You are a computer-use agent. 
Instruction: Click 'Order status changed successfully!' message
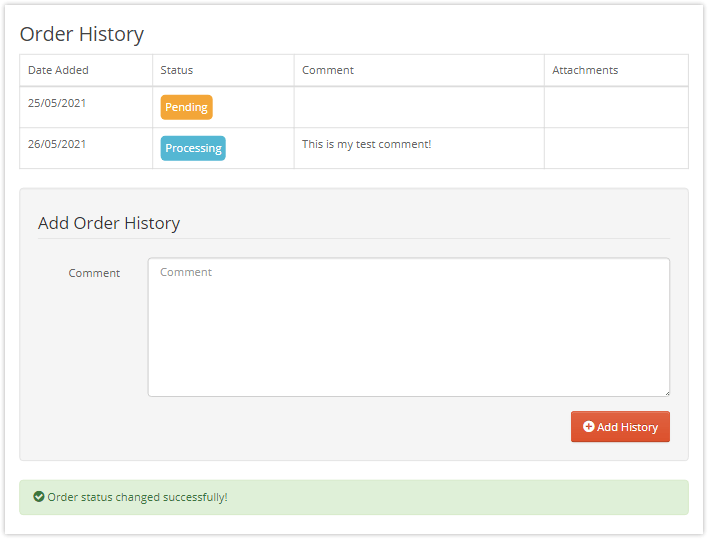pos(137,497)
